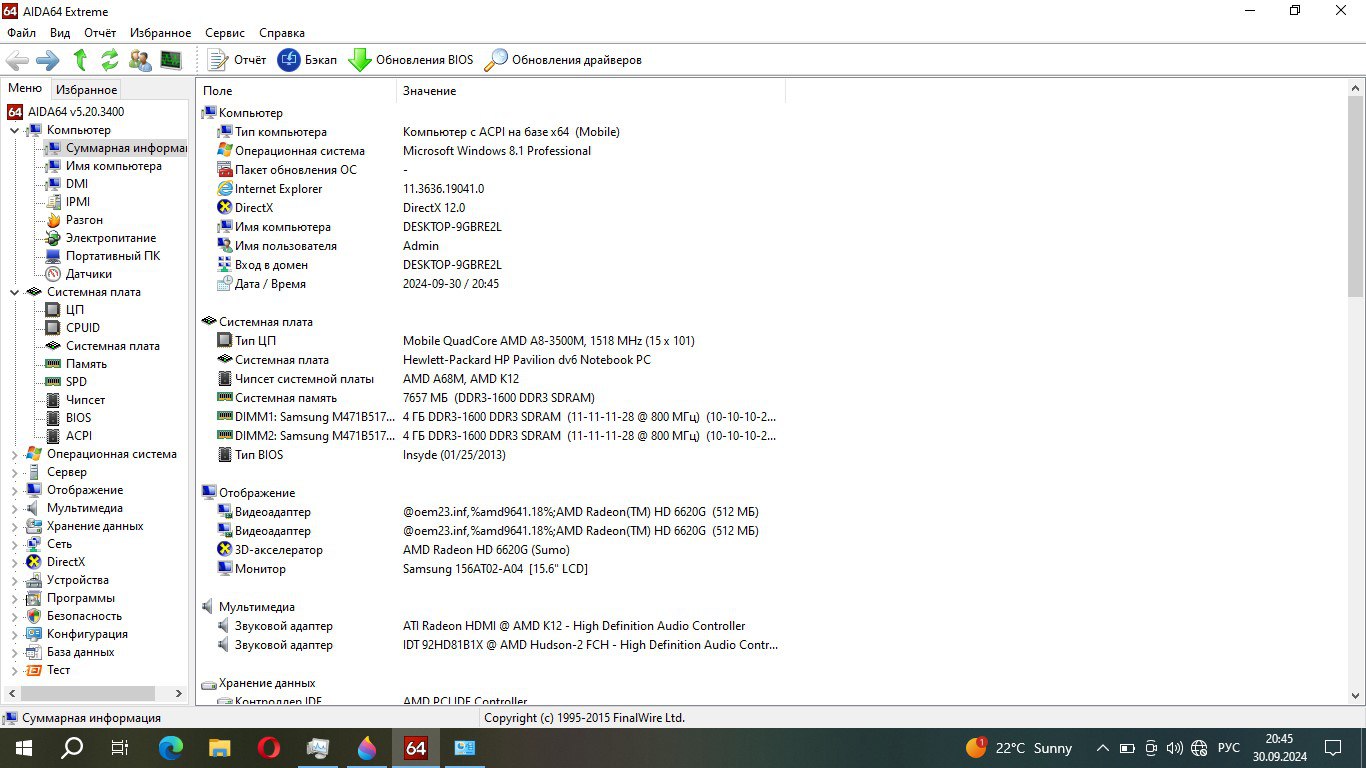Collapse the Компьютер tree node

tap(14, 130)
